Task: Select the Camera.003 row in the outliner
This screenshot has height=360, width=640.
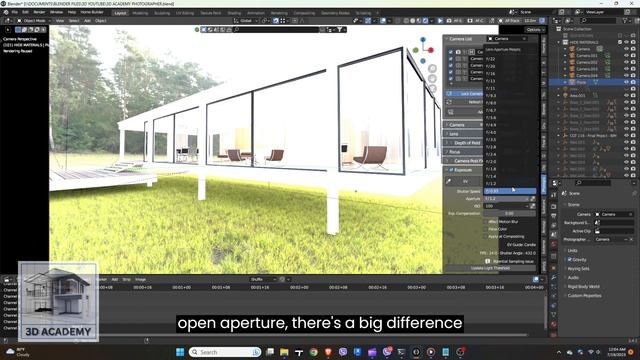Action: 587,69
